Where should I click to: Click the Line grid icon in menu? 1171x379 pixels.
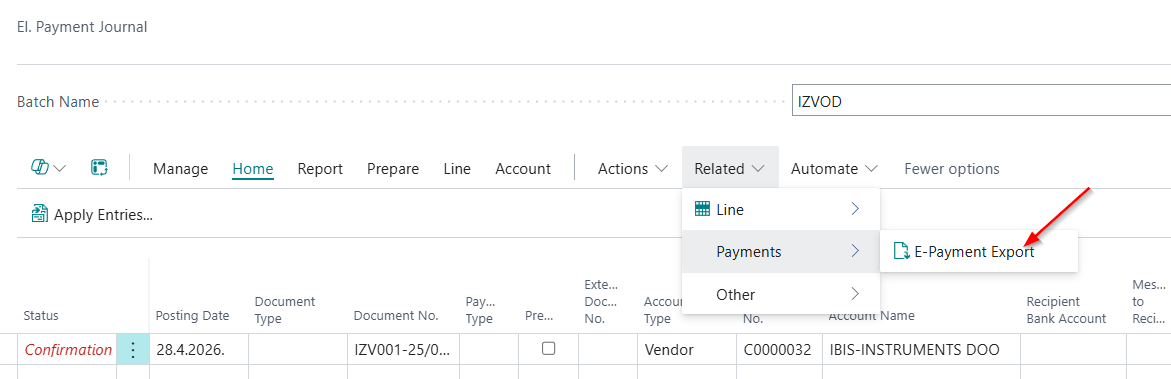(702, 210)
